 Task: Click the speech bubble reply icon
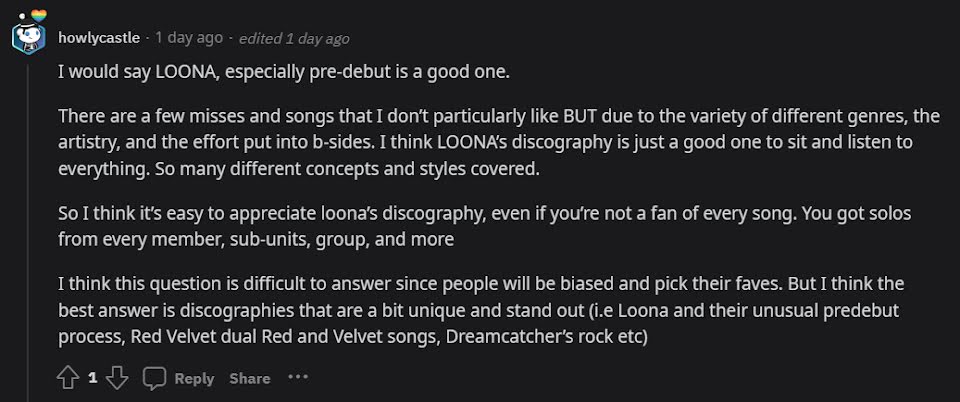[x=154, y=378]
